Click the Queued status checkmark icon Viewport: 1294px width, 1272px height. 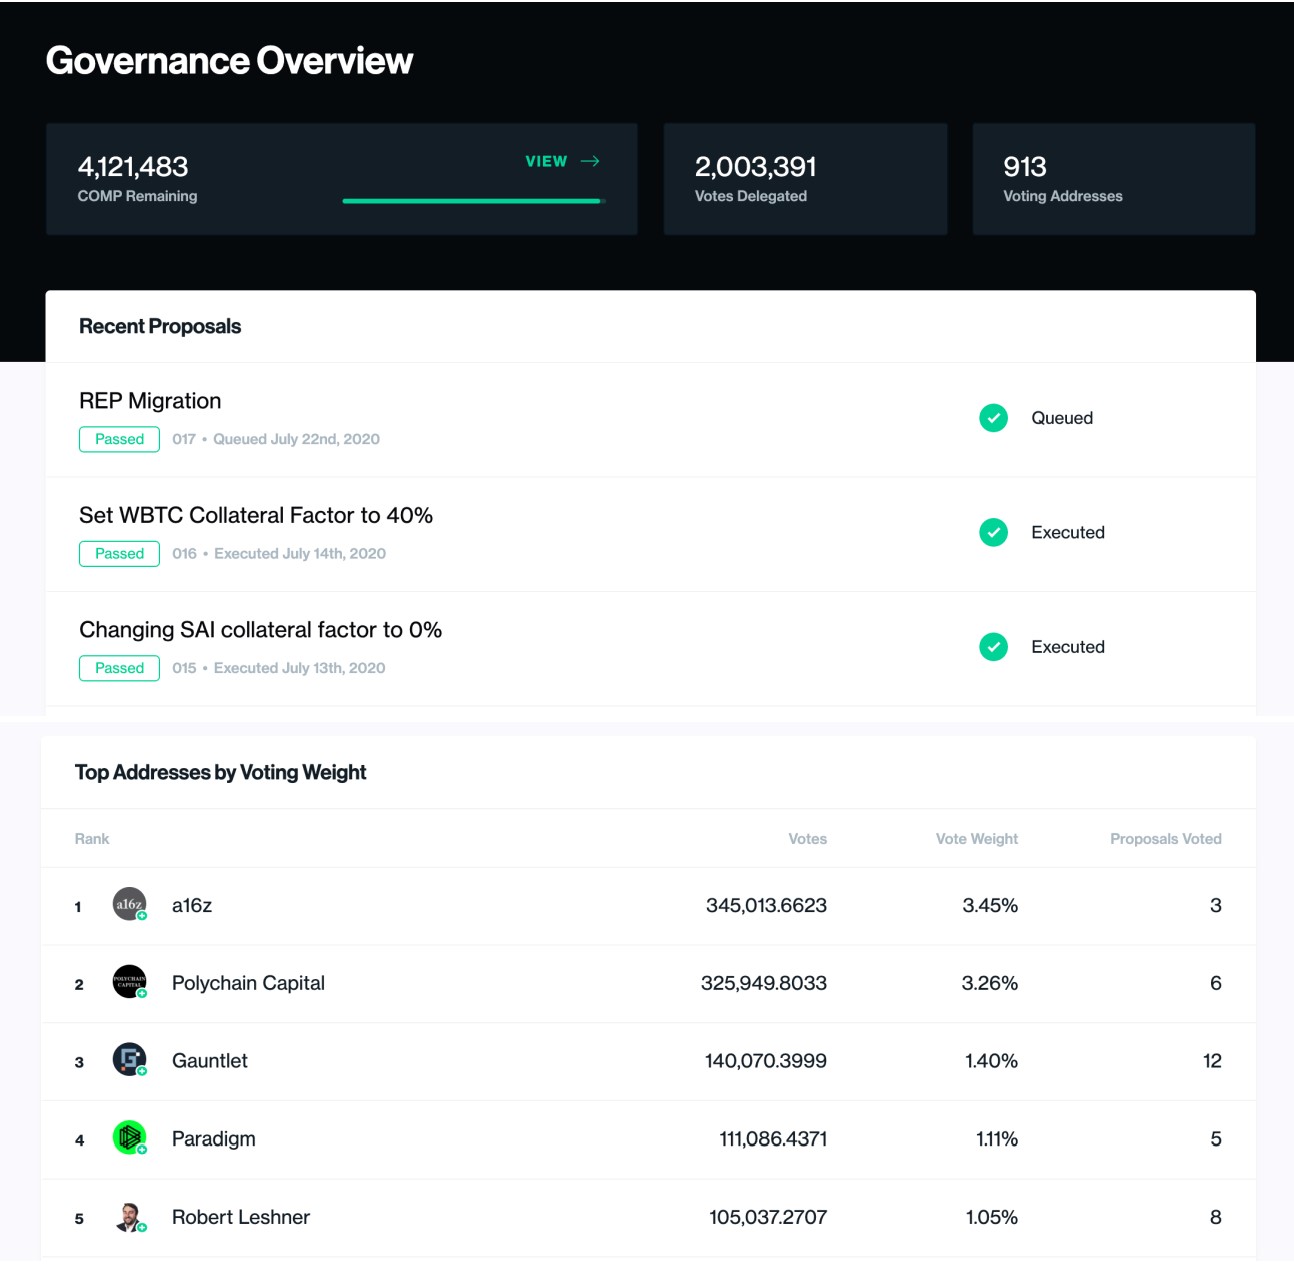click(993, 418)
